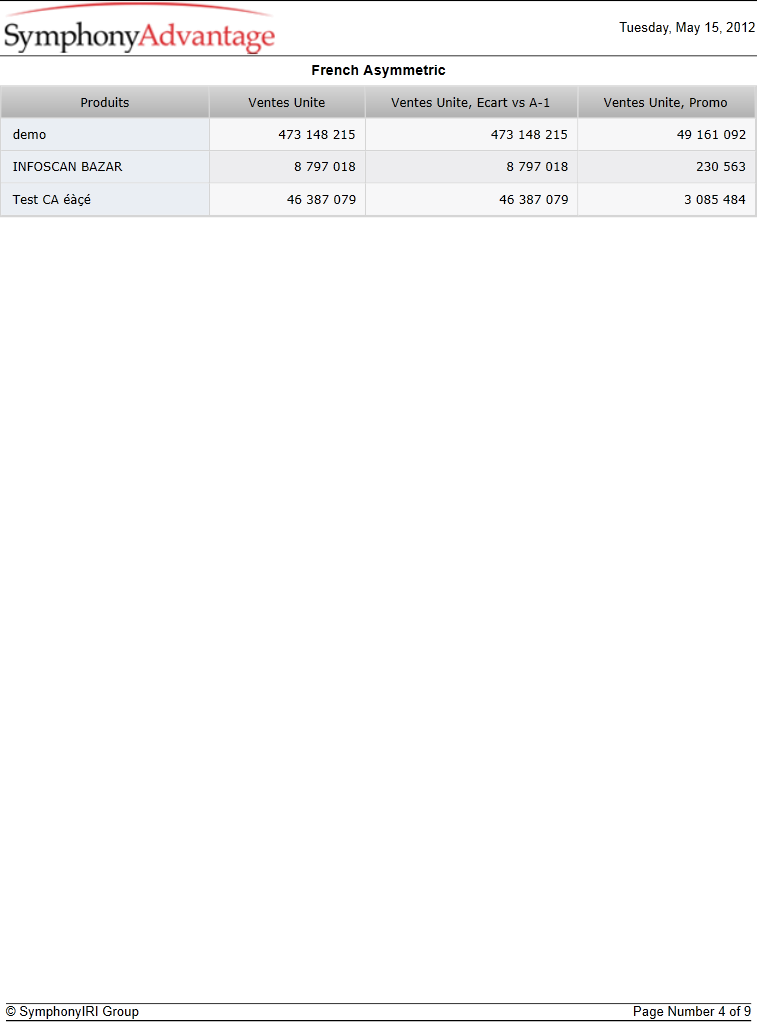Click the INFOSCAN BAZAR row label
Viewport: 757px width, 1027px height.
[67, 166]
